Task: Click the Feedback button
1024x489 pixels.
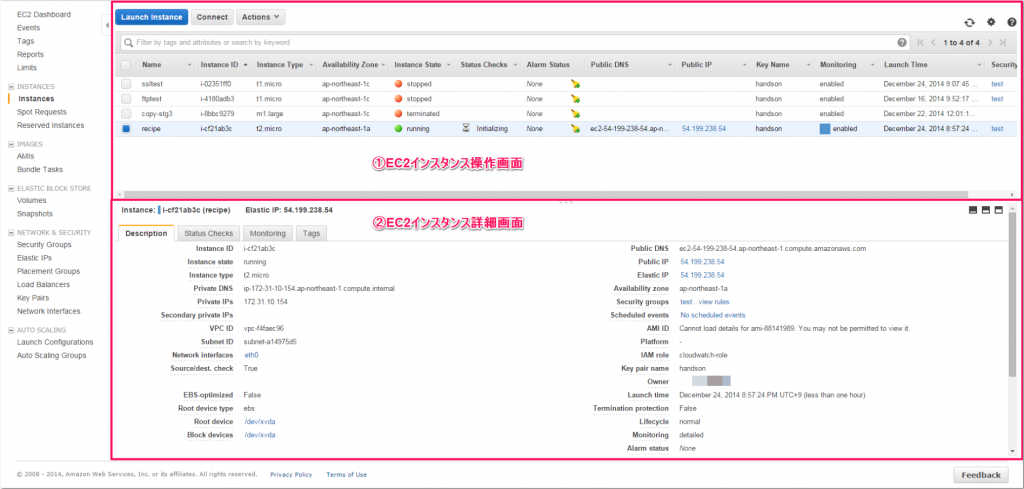Action: click(981, 475)
